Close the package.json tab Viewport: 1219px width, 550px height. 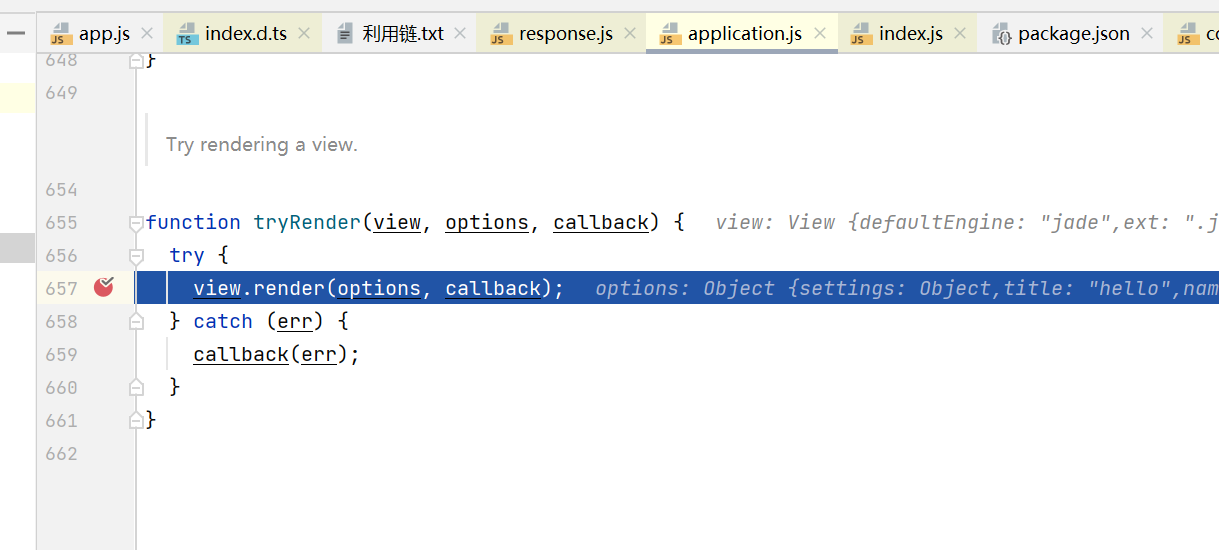[1147, 34]
